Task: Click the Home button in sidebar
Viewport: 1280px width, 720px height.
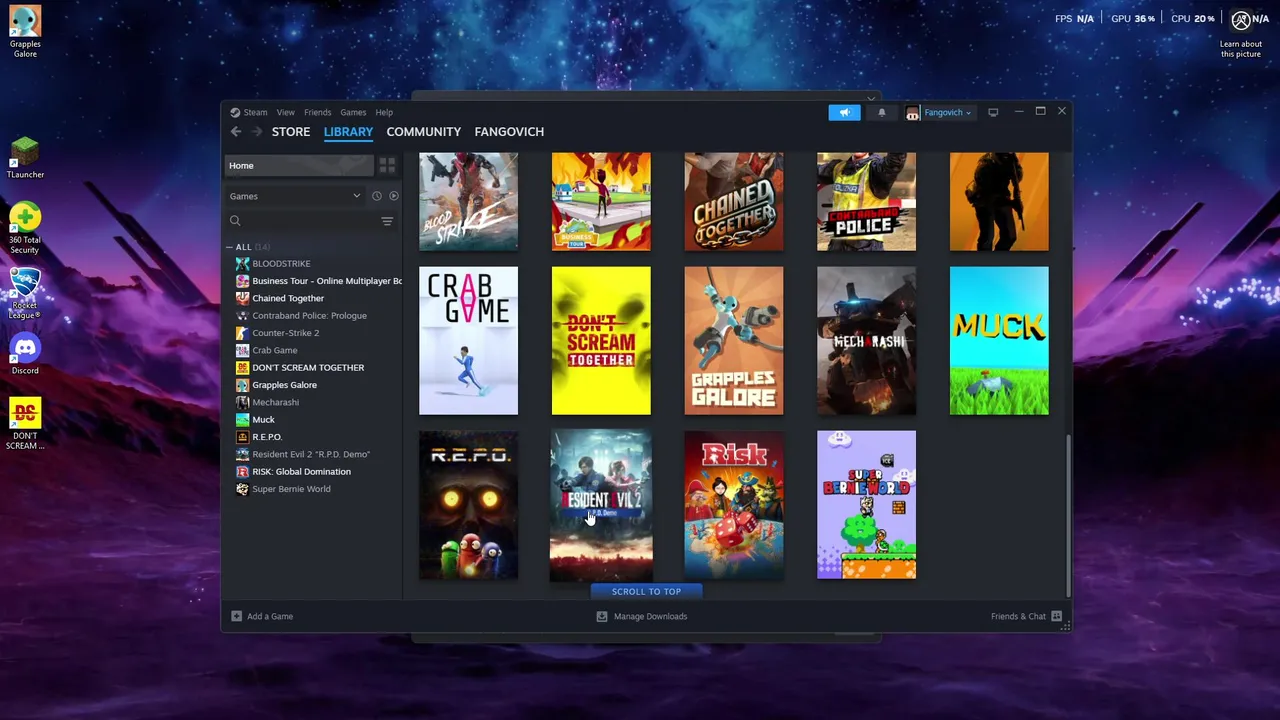Action: click(x=299, y=165)
